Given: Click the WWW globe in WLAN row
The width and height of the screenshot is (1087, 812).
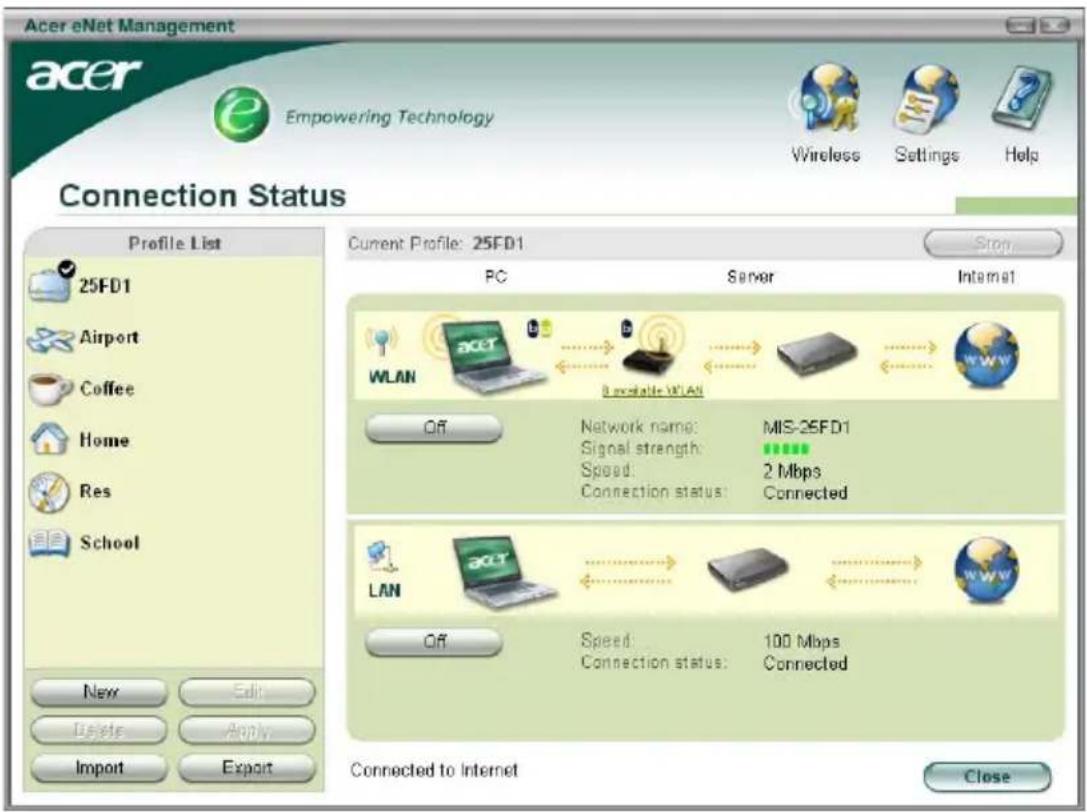Looking at the screenshot, I should tap(986, 355).
